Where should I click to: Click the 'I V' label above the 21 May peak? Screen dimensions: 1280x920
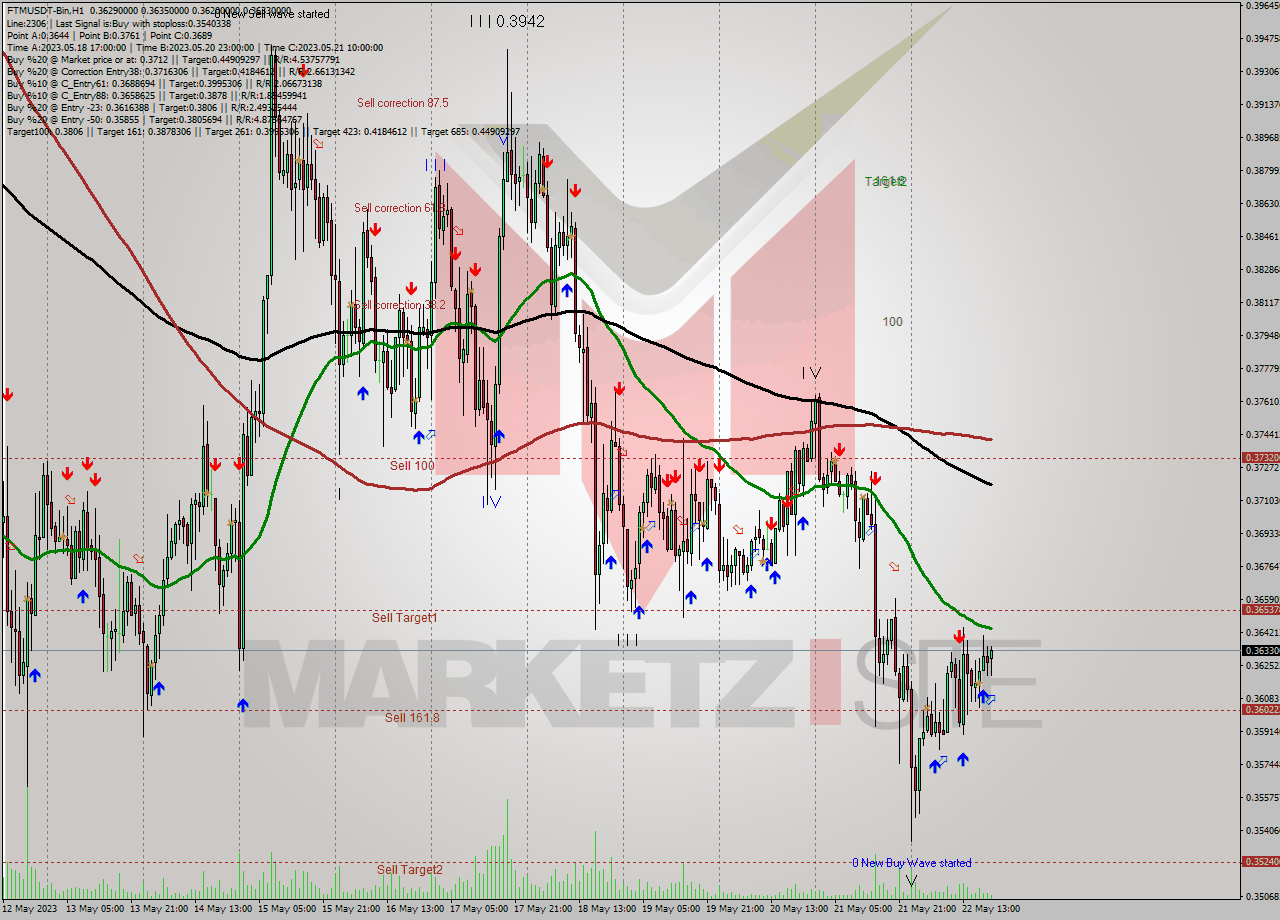(x=811, y=373)
